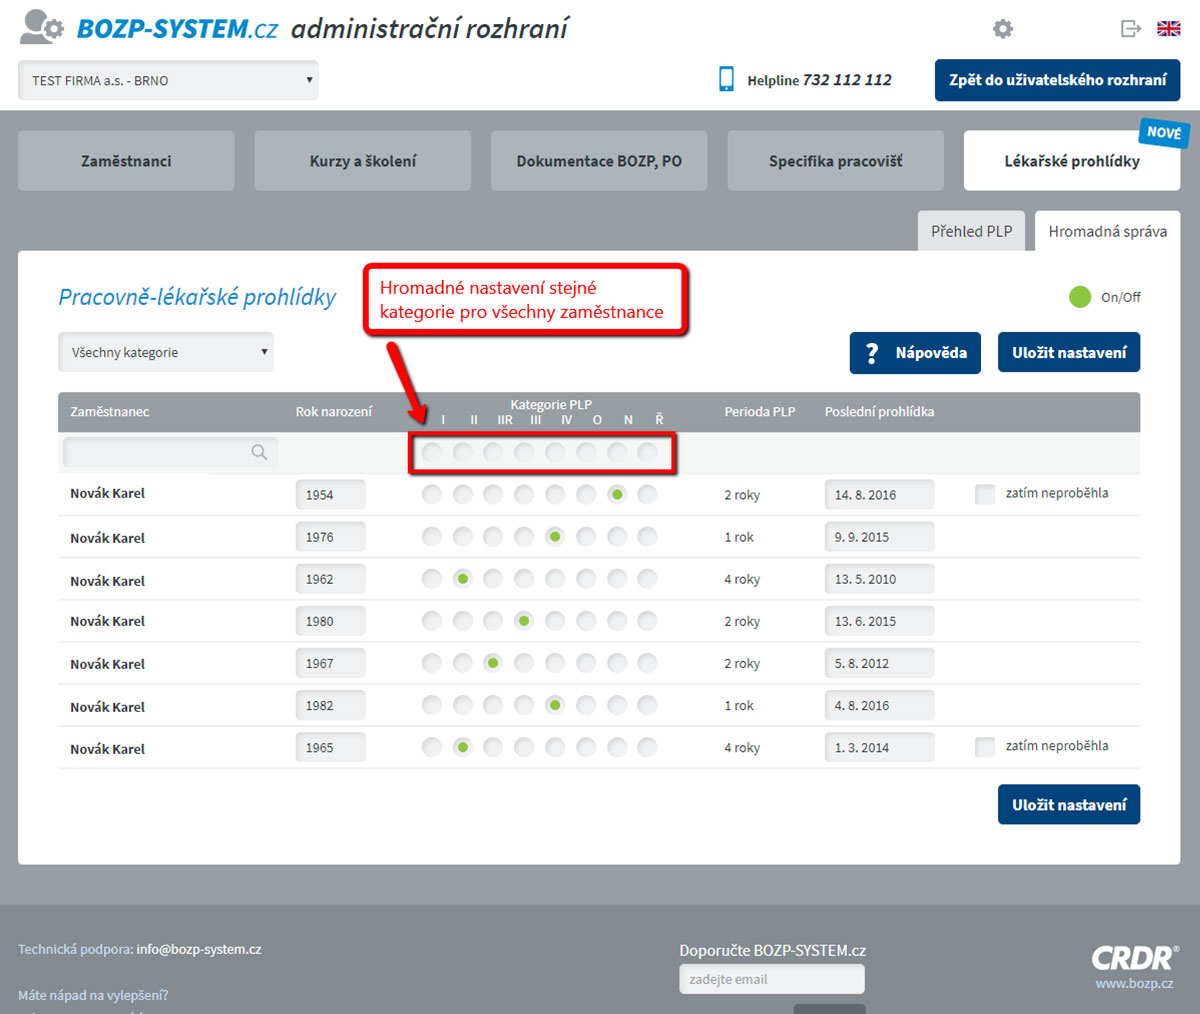Screen dimensions: 1200x1014
Task: Click the question mark icon on Nápověda
Action: tap(872, 353)
